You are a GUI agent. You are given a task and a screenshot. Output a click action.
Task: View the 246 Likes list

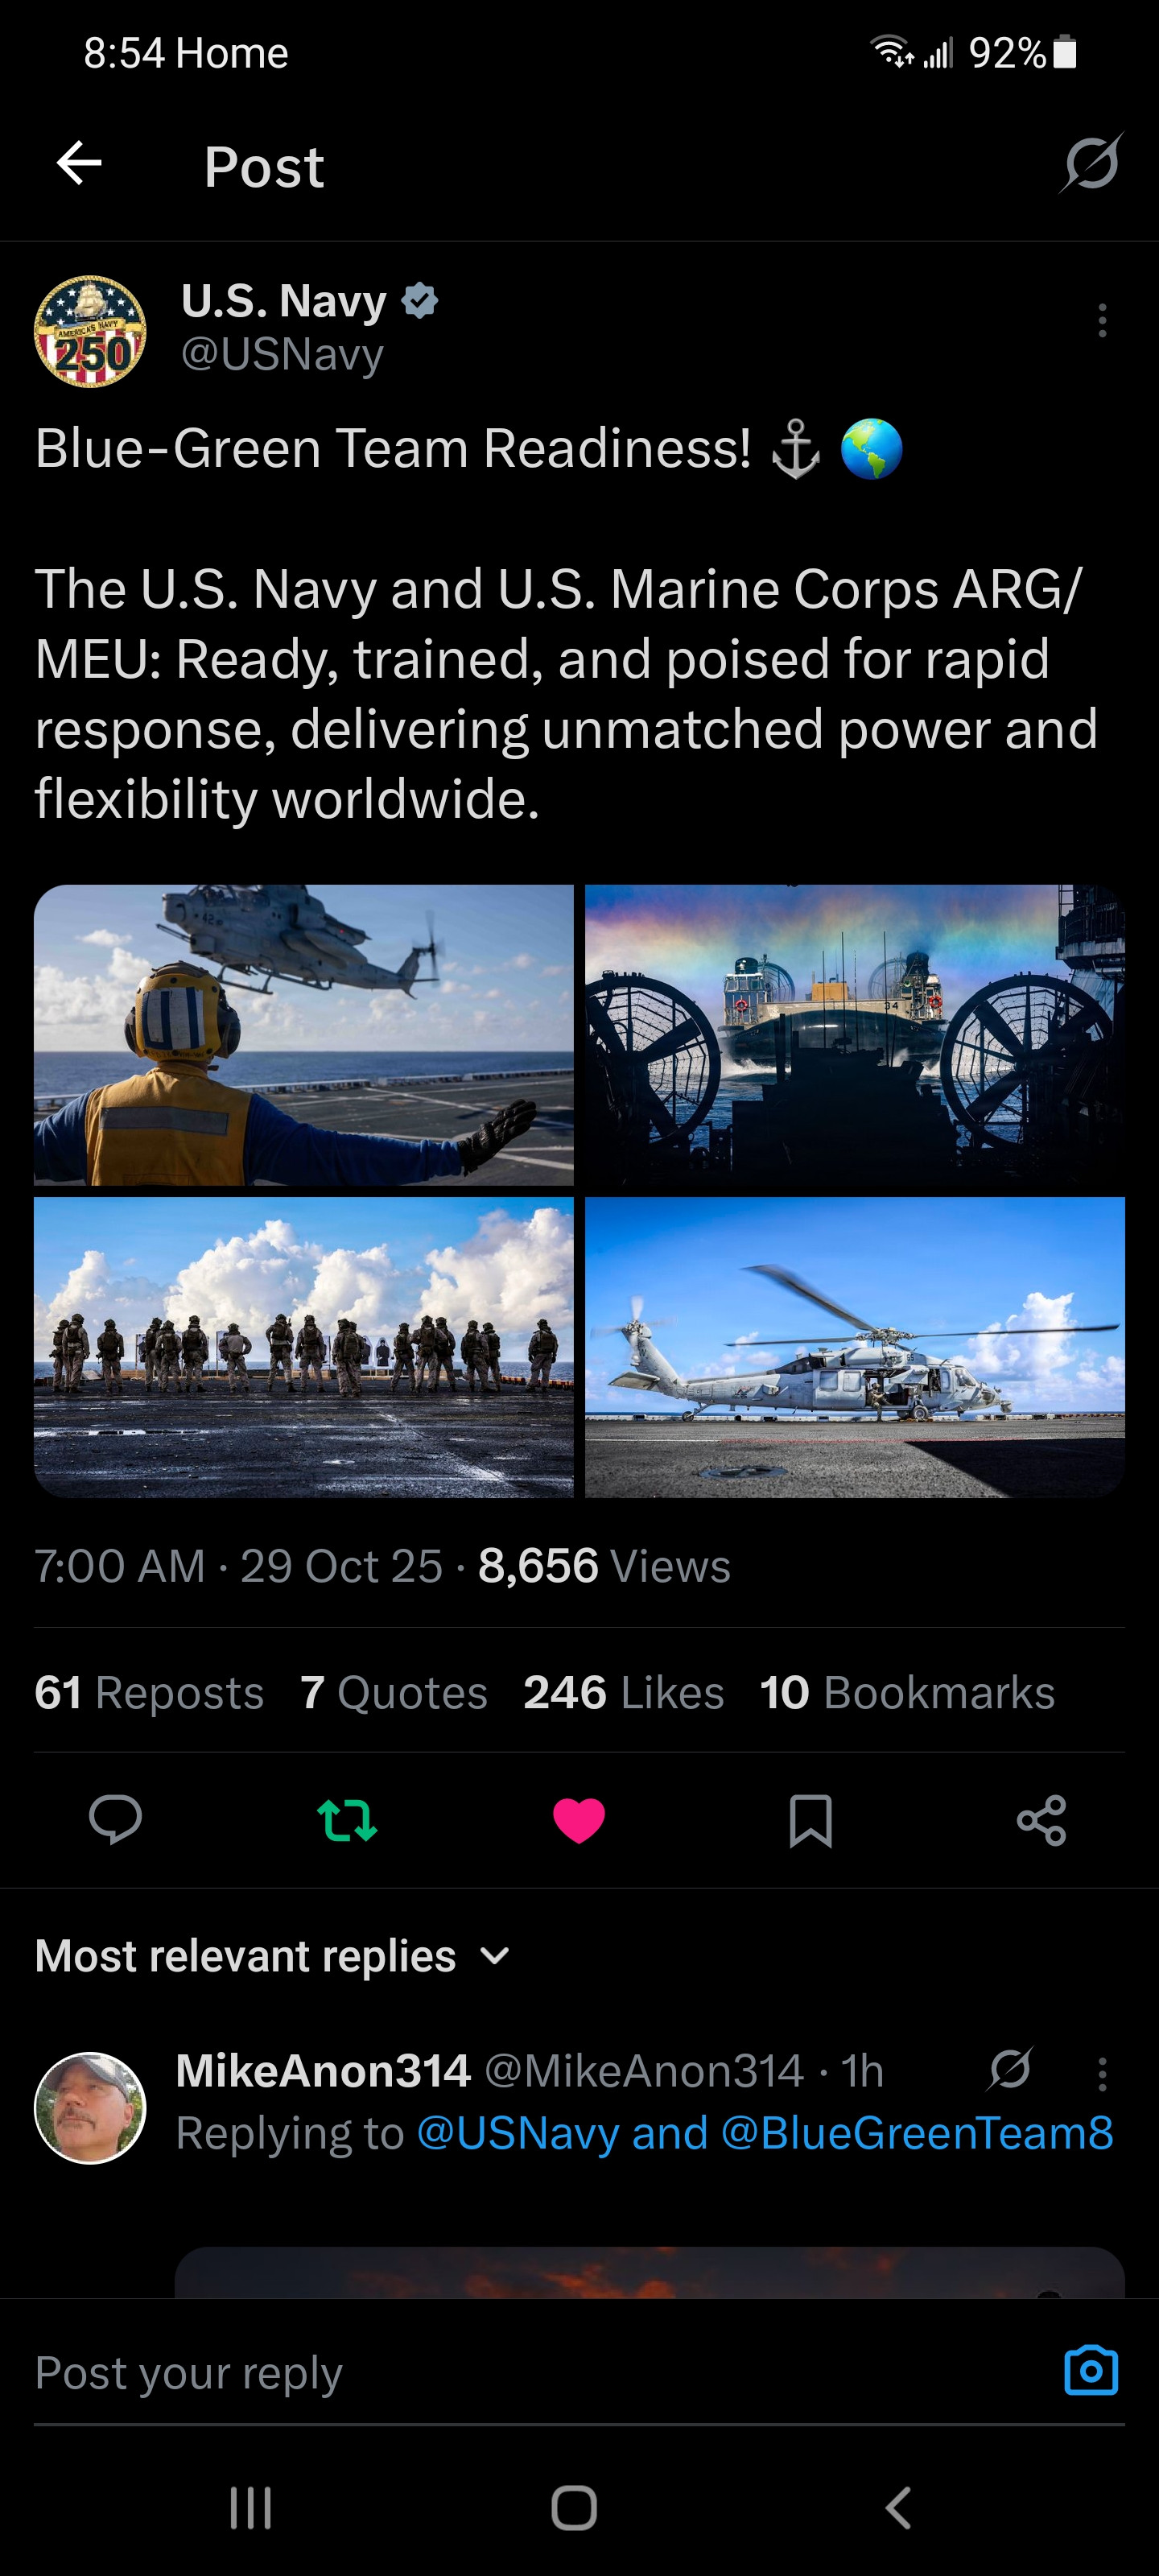pos(624,1692)
